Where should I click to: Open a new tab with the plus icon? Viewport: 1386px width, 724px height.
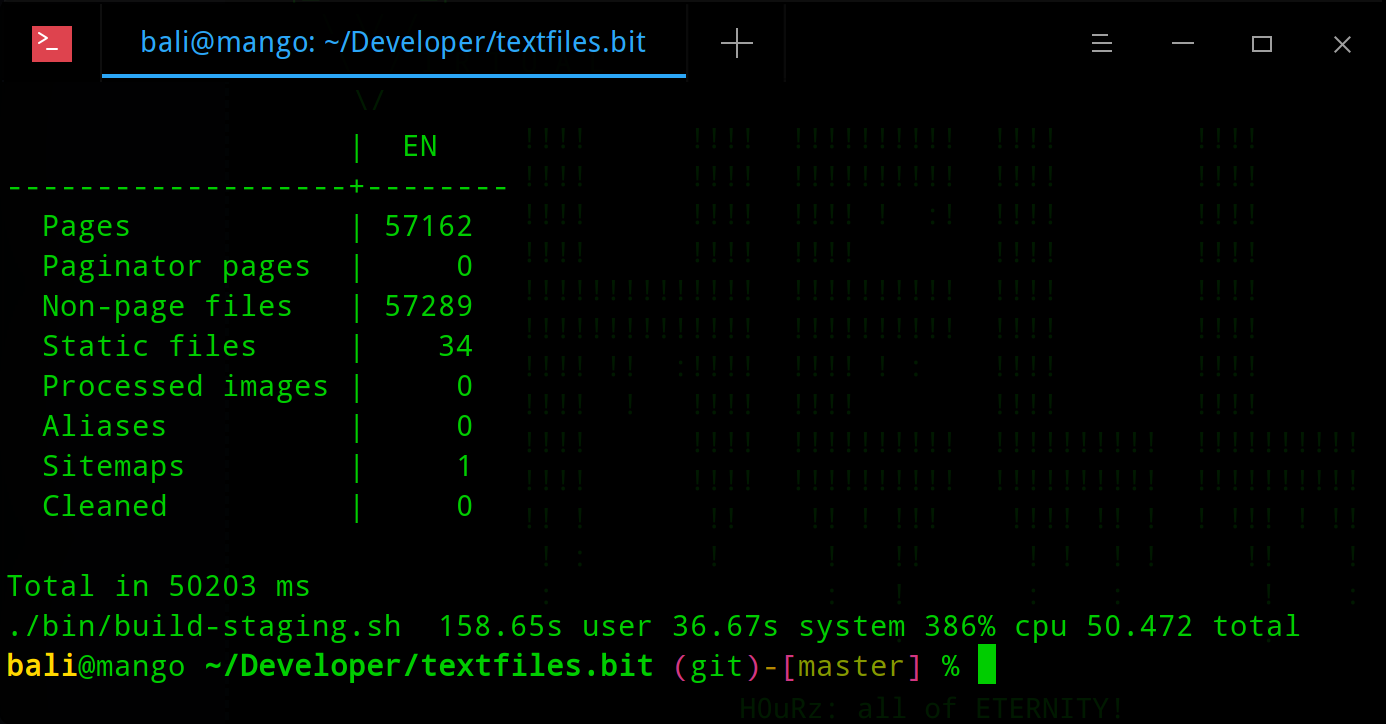736,42
